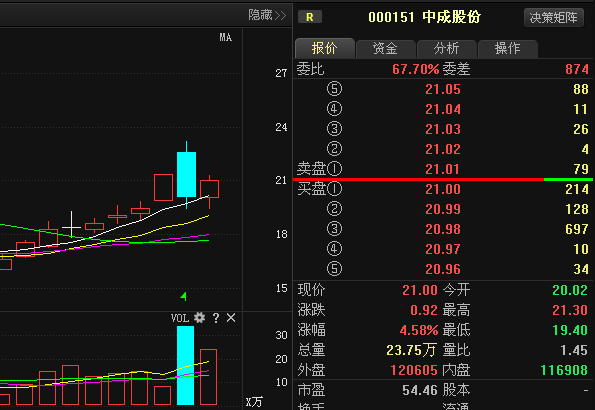Select the 报价 tab
This screenshot has height=410, width=595.
point(324,48)
